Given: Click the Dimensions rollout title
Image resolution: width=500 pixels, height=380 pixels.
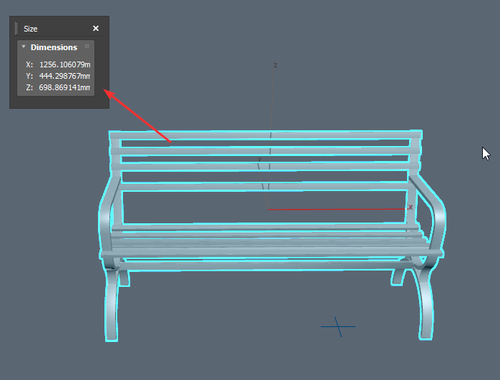Looking at the screenshot, I should (54, 47).
